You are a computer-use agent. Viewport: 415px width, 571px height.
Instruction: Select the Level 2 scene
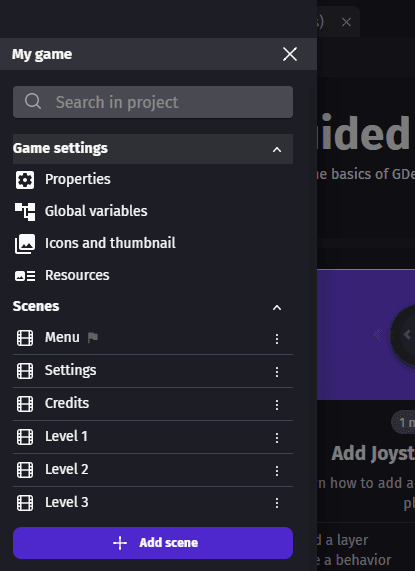point(153,470)
